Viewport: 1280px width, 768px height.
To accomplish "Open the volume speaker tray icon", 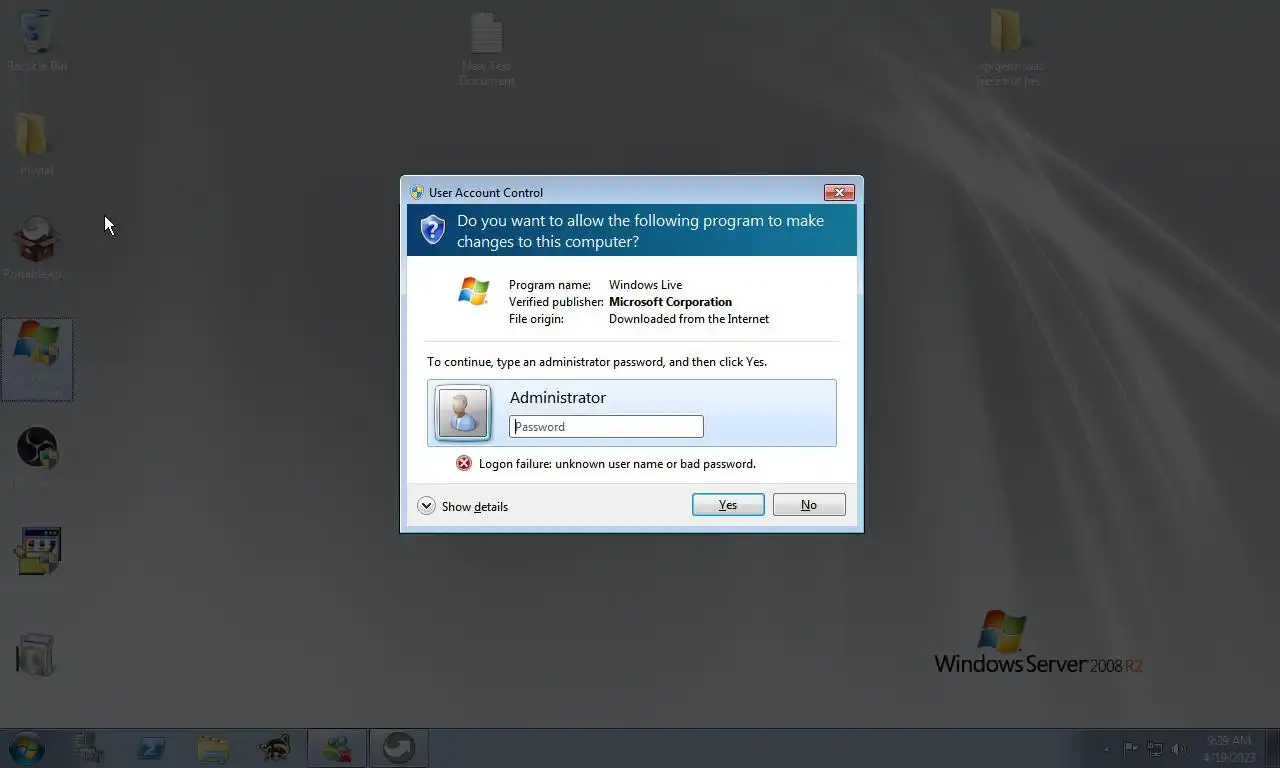I will click(1180, 748).
